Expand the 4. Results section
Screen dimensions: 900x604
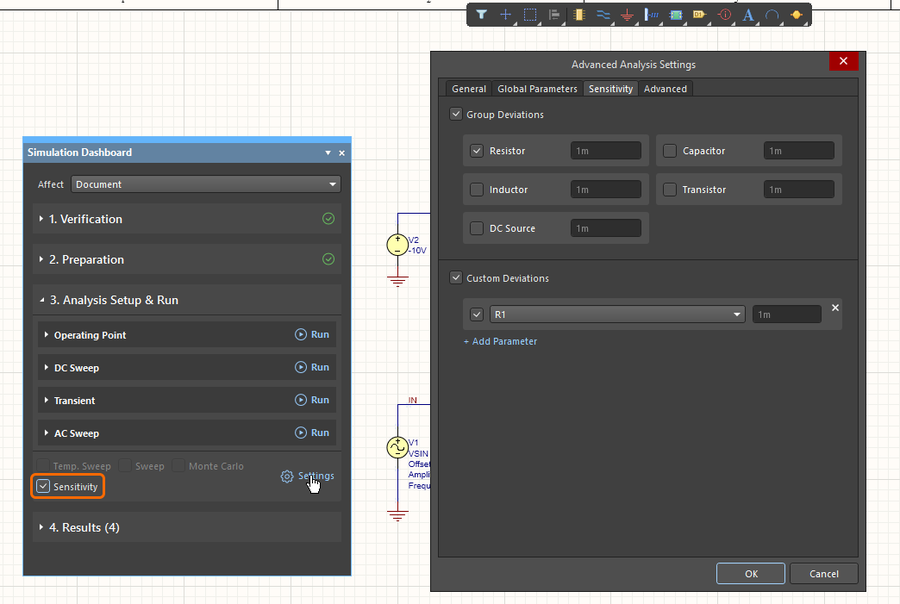point(84,527)
